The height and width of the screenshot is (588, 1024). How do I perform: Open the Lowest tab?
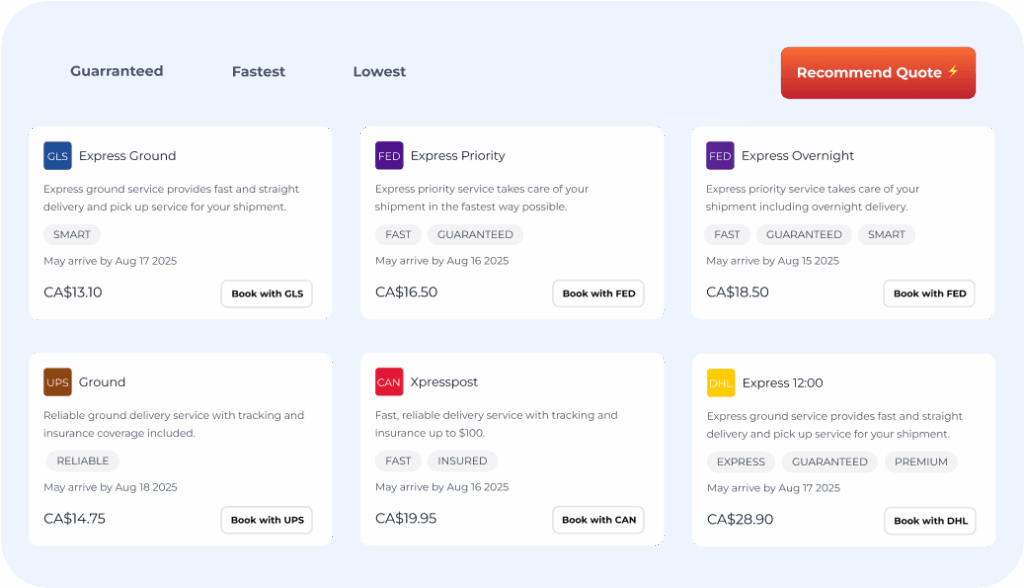click(379, 72)
